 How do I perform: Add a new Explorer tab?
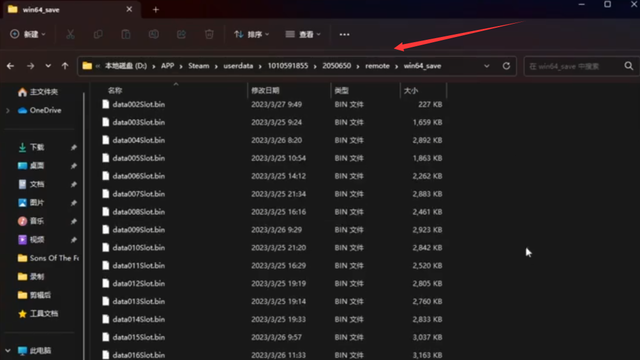click(156, 10)
